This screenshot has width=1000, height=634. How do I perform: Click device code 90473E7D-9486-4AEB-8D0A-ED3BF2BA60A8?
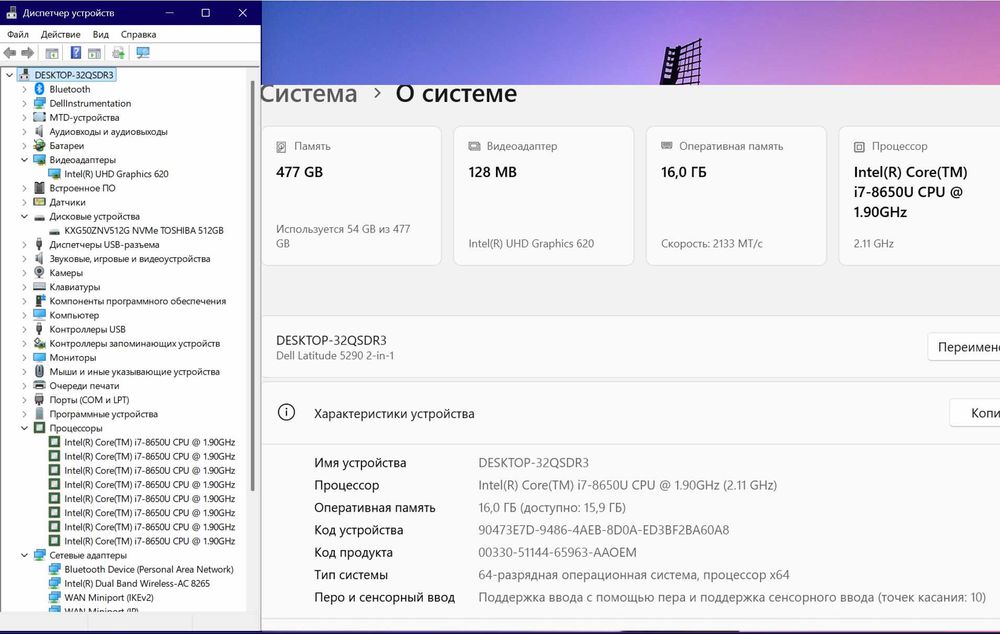pos(603,530)
